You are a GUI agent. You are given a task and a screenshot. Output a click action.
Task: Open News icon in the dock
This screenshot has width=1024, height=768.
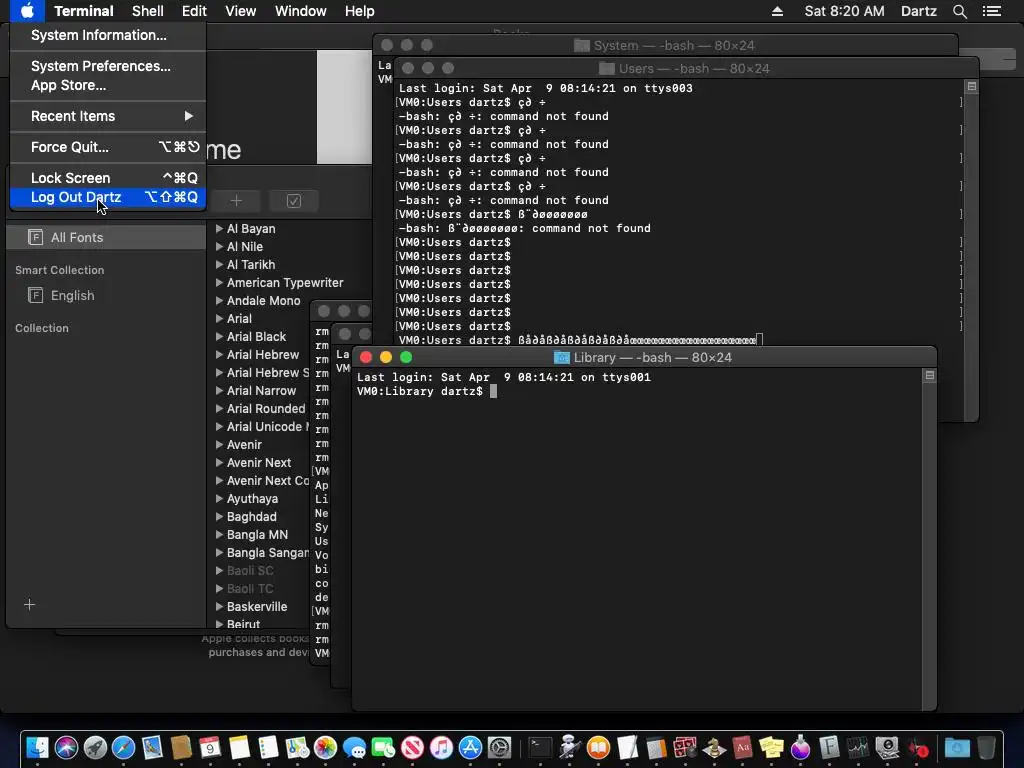412,748
